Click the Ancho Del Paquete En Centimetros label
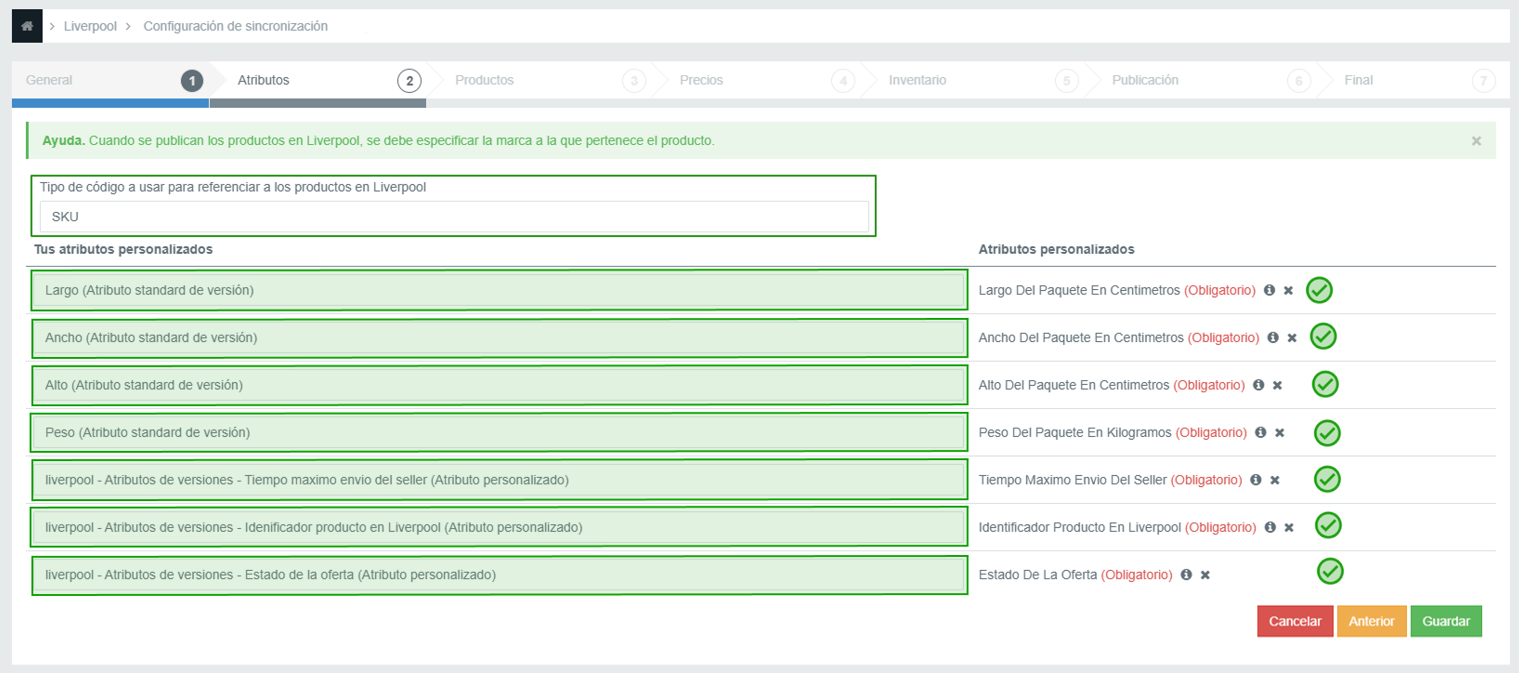The height and width of the screenshot is (673, 1519). point(1081,338)
